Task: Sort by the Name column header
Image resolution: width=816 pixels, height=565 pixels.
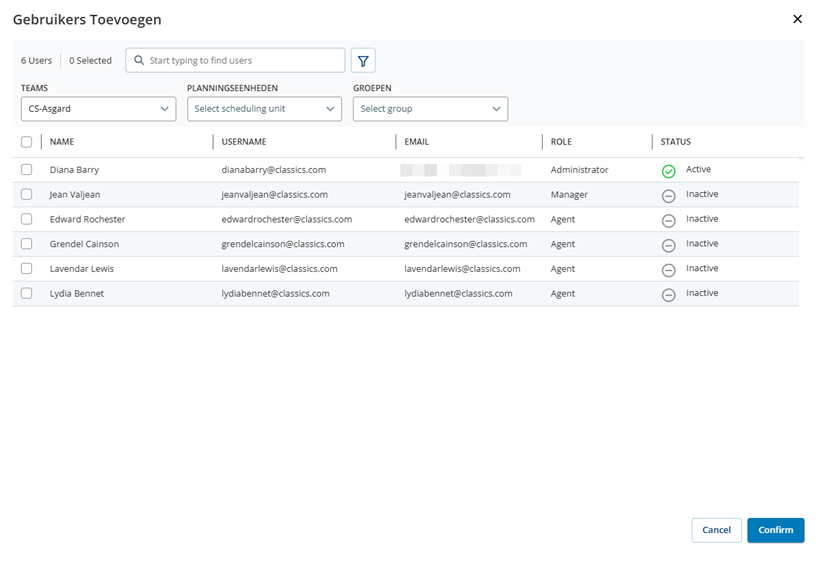Action: pos(62,142)
